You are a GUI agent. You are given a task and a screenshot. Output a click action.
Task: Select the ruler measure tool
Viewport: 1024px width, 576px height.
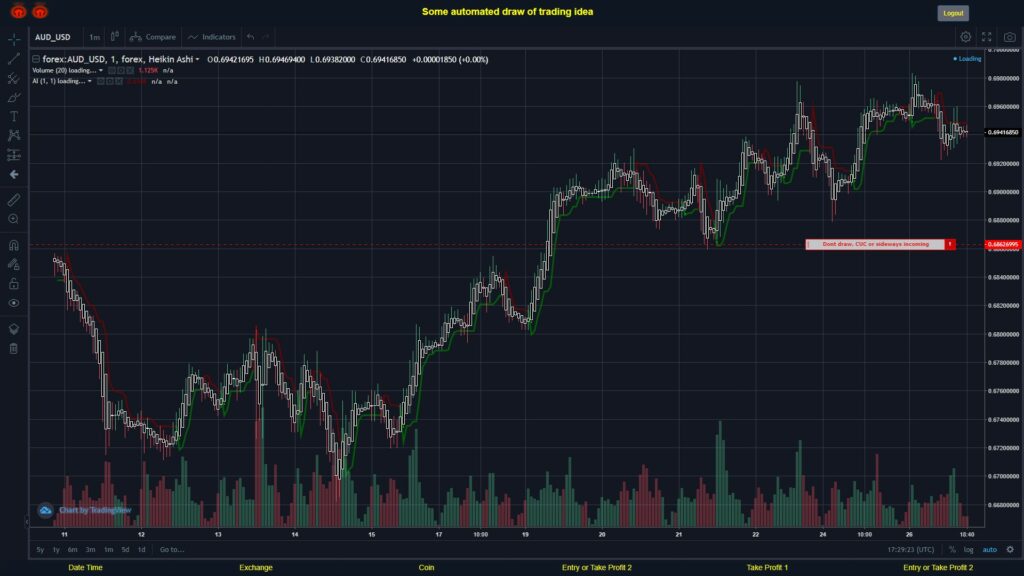14,200
